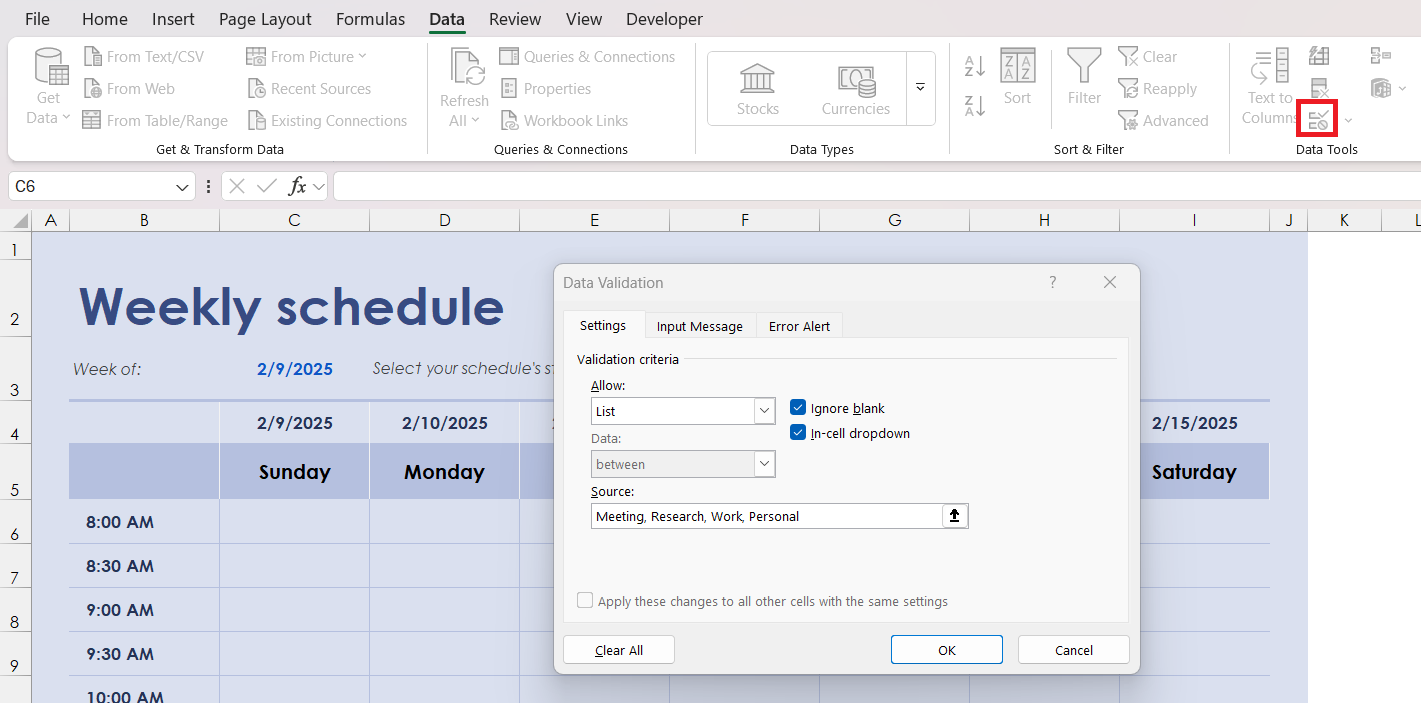1421x703 pixels.
Task: Choose From Text/CSV import
Action: pyautogui.click(x=144, y=57)
